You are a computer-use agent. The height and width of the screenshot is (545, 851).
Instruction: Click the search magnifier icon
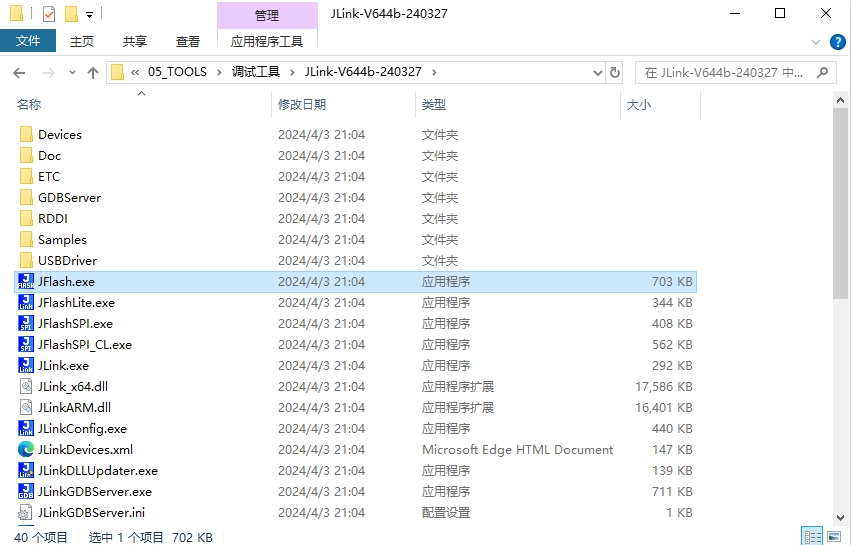(x=822, y=72)
